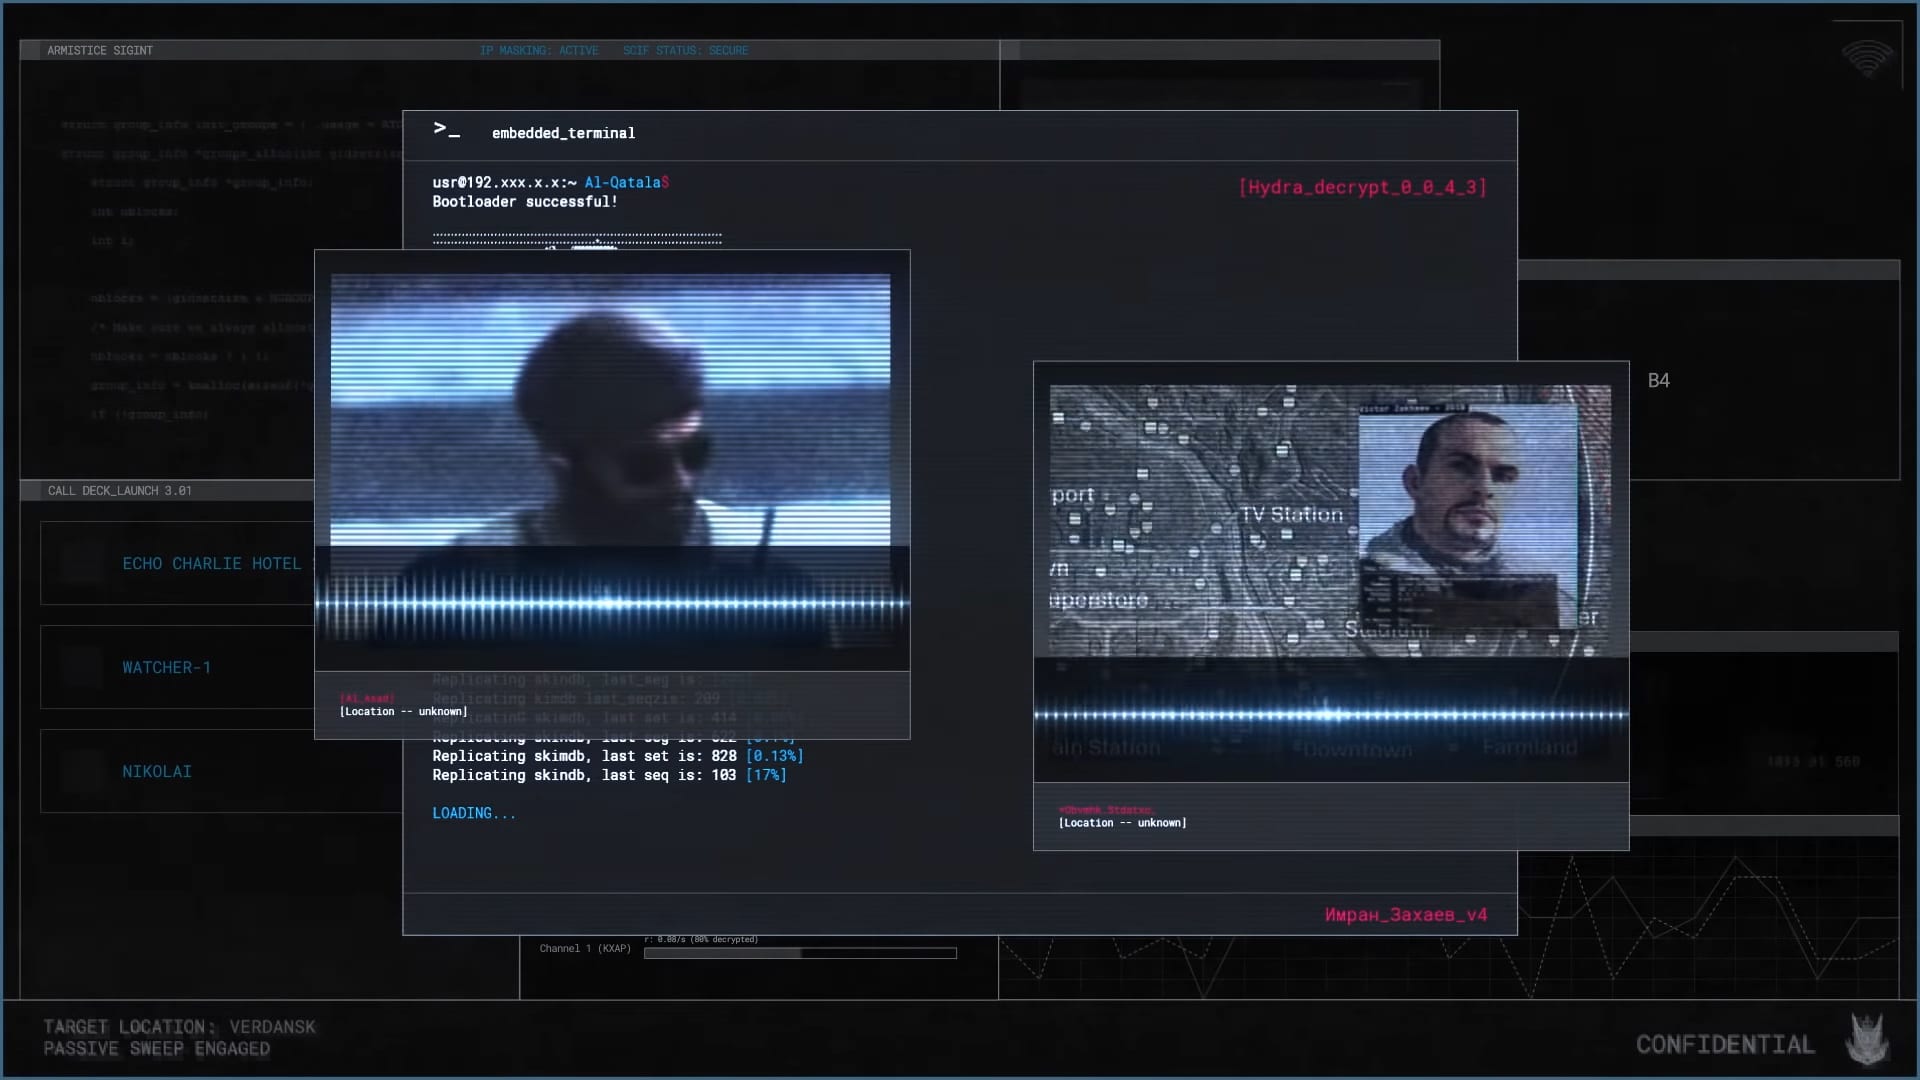The image size is (1920, 1080).
Task: Click the sunglasses man video feed
Action: (610, 410)
